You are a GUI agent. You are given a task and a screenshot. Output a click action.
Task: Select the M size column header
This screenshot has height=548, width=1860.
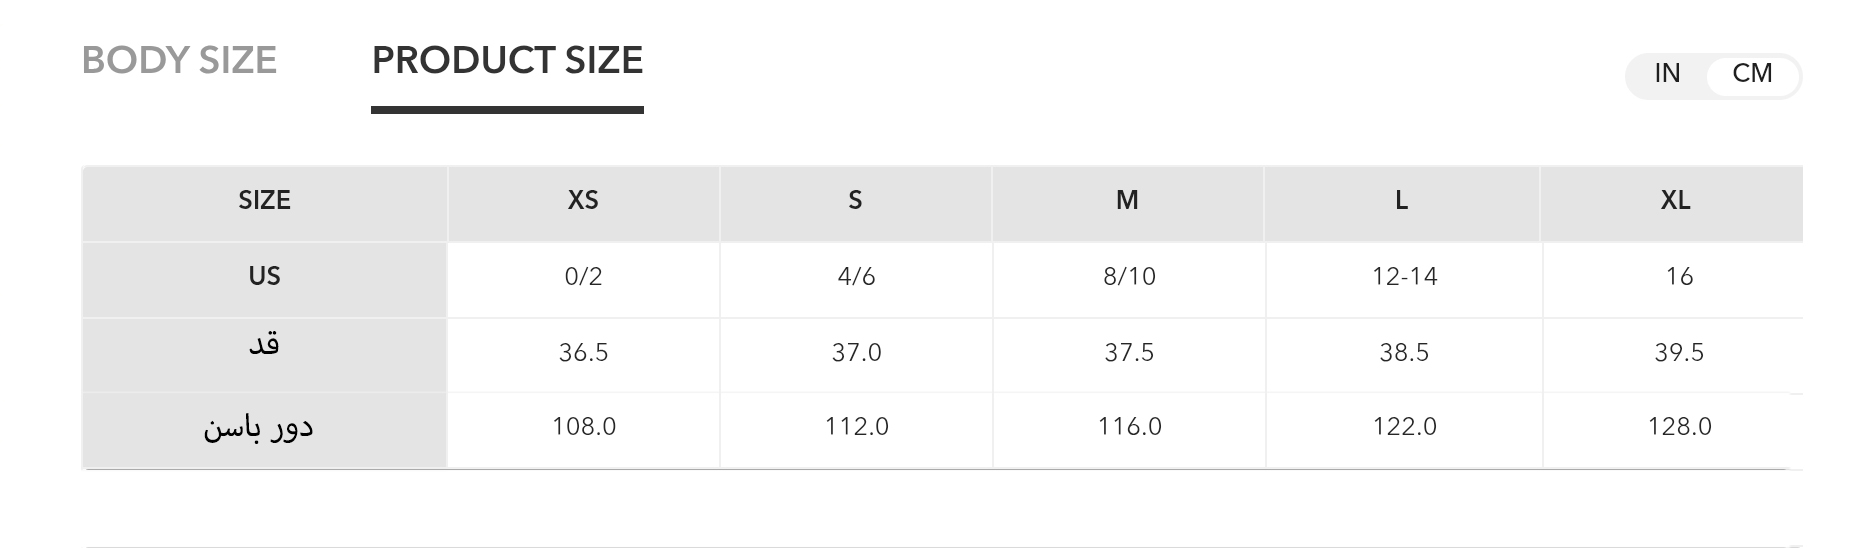pyautogui.click(x=1127, y=201)
